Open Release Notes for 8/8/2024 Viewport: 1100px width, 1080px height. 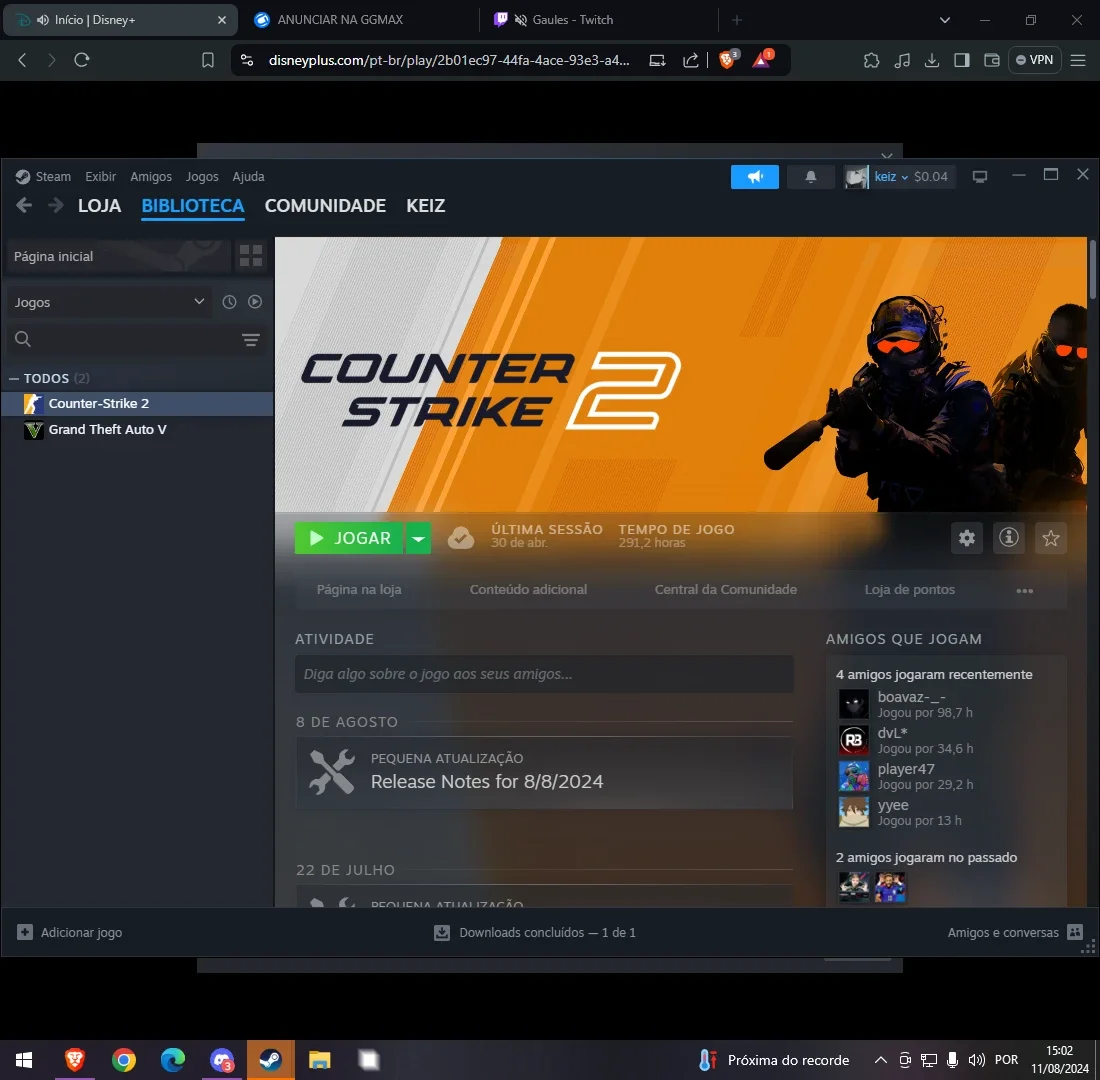[x=487, y=782]
